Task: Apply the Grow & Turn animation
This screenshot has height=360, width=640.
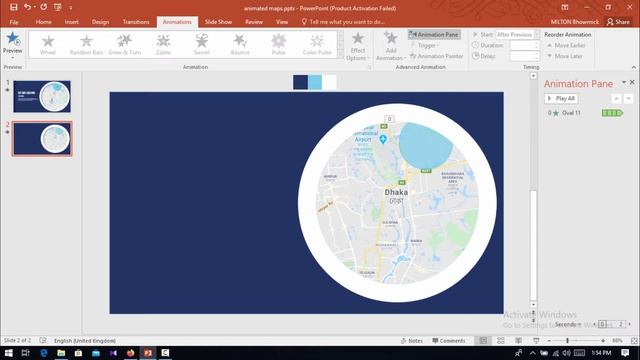Action: pos(124,44)
